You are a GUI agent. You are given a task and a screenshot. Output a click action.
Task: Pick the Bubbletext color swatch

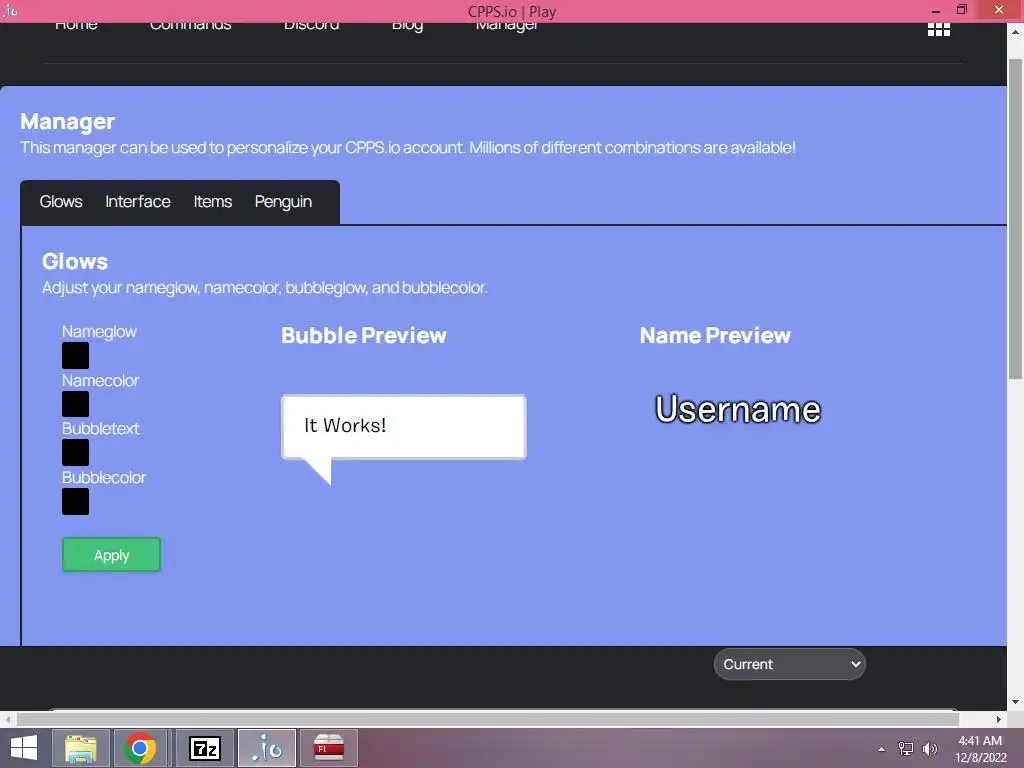pos(75,453)
